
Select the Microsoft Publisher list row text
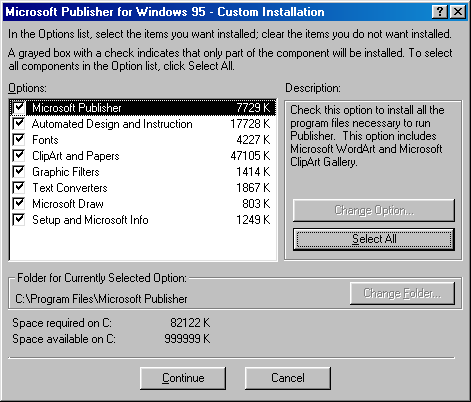[x=77, y=108]
